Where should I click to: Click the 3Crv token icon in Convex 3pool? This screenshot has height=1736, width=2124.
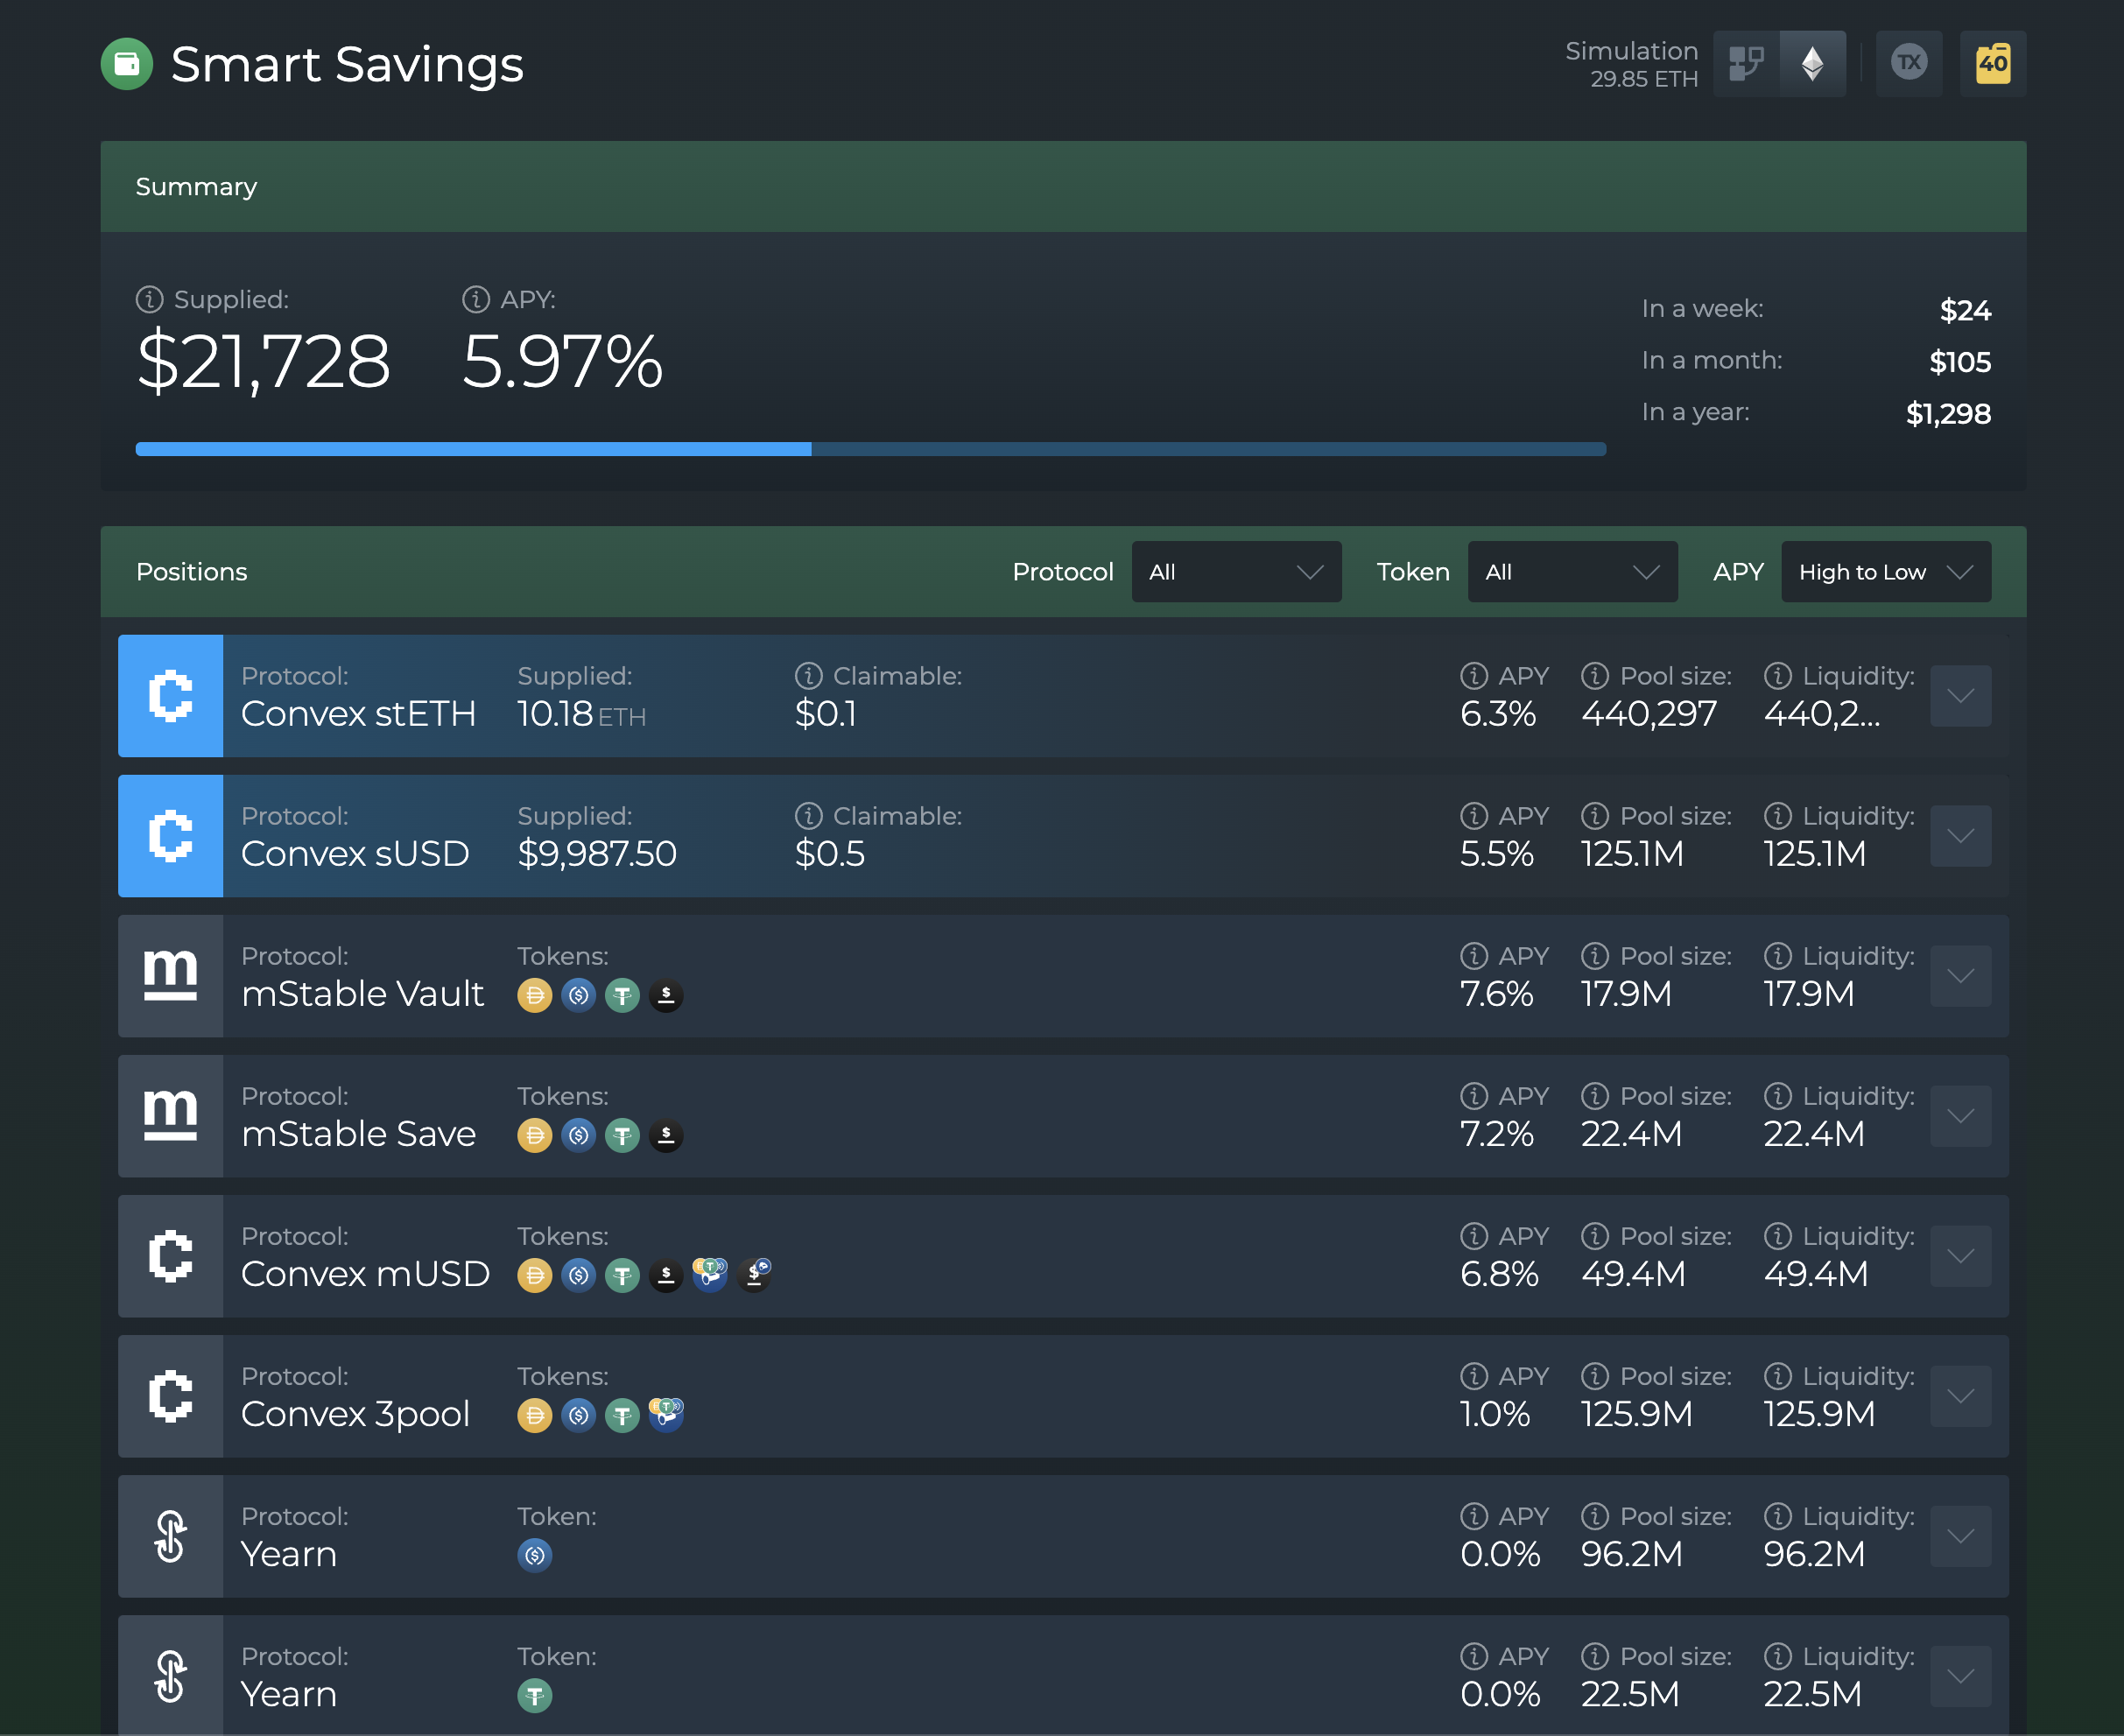tap(666, 1414)
